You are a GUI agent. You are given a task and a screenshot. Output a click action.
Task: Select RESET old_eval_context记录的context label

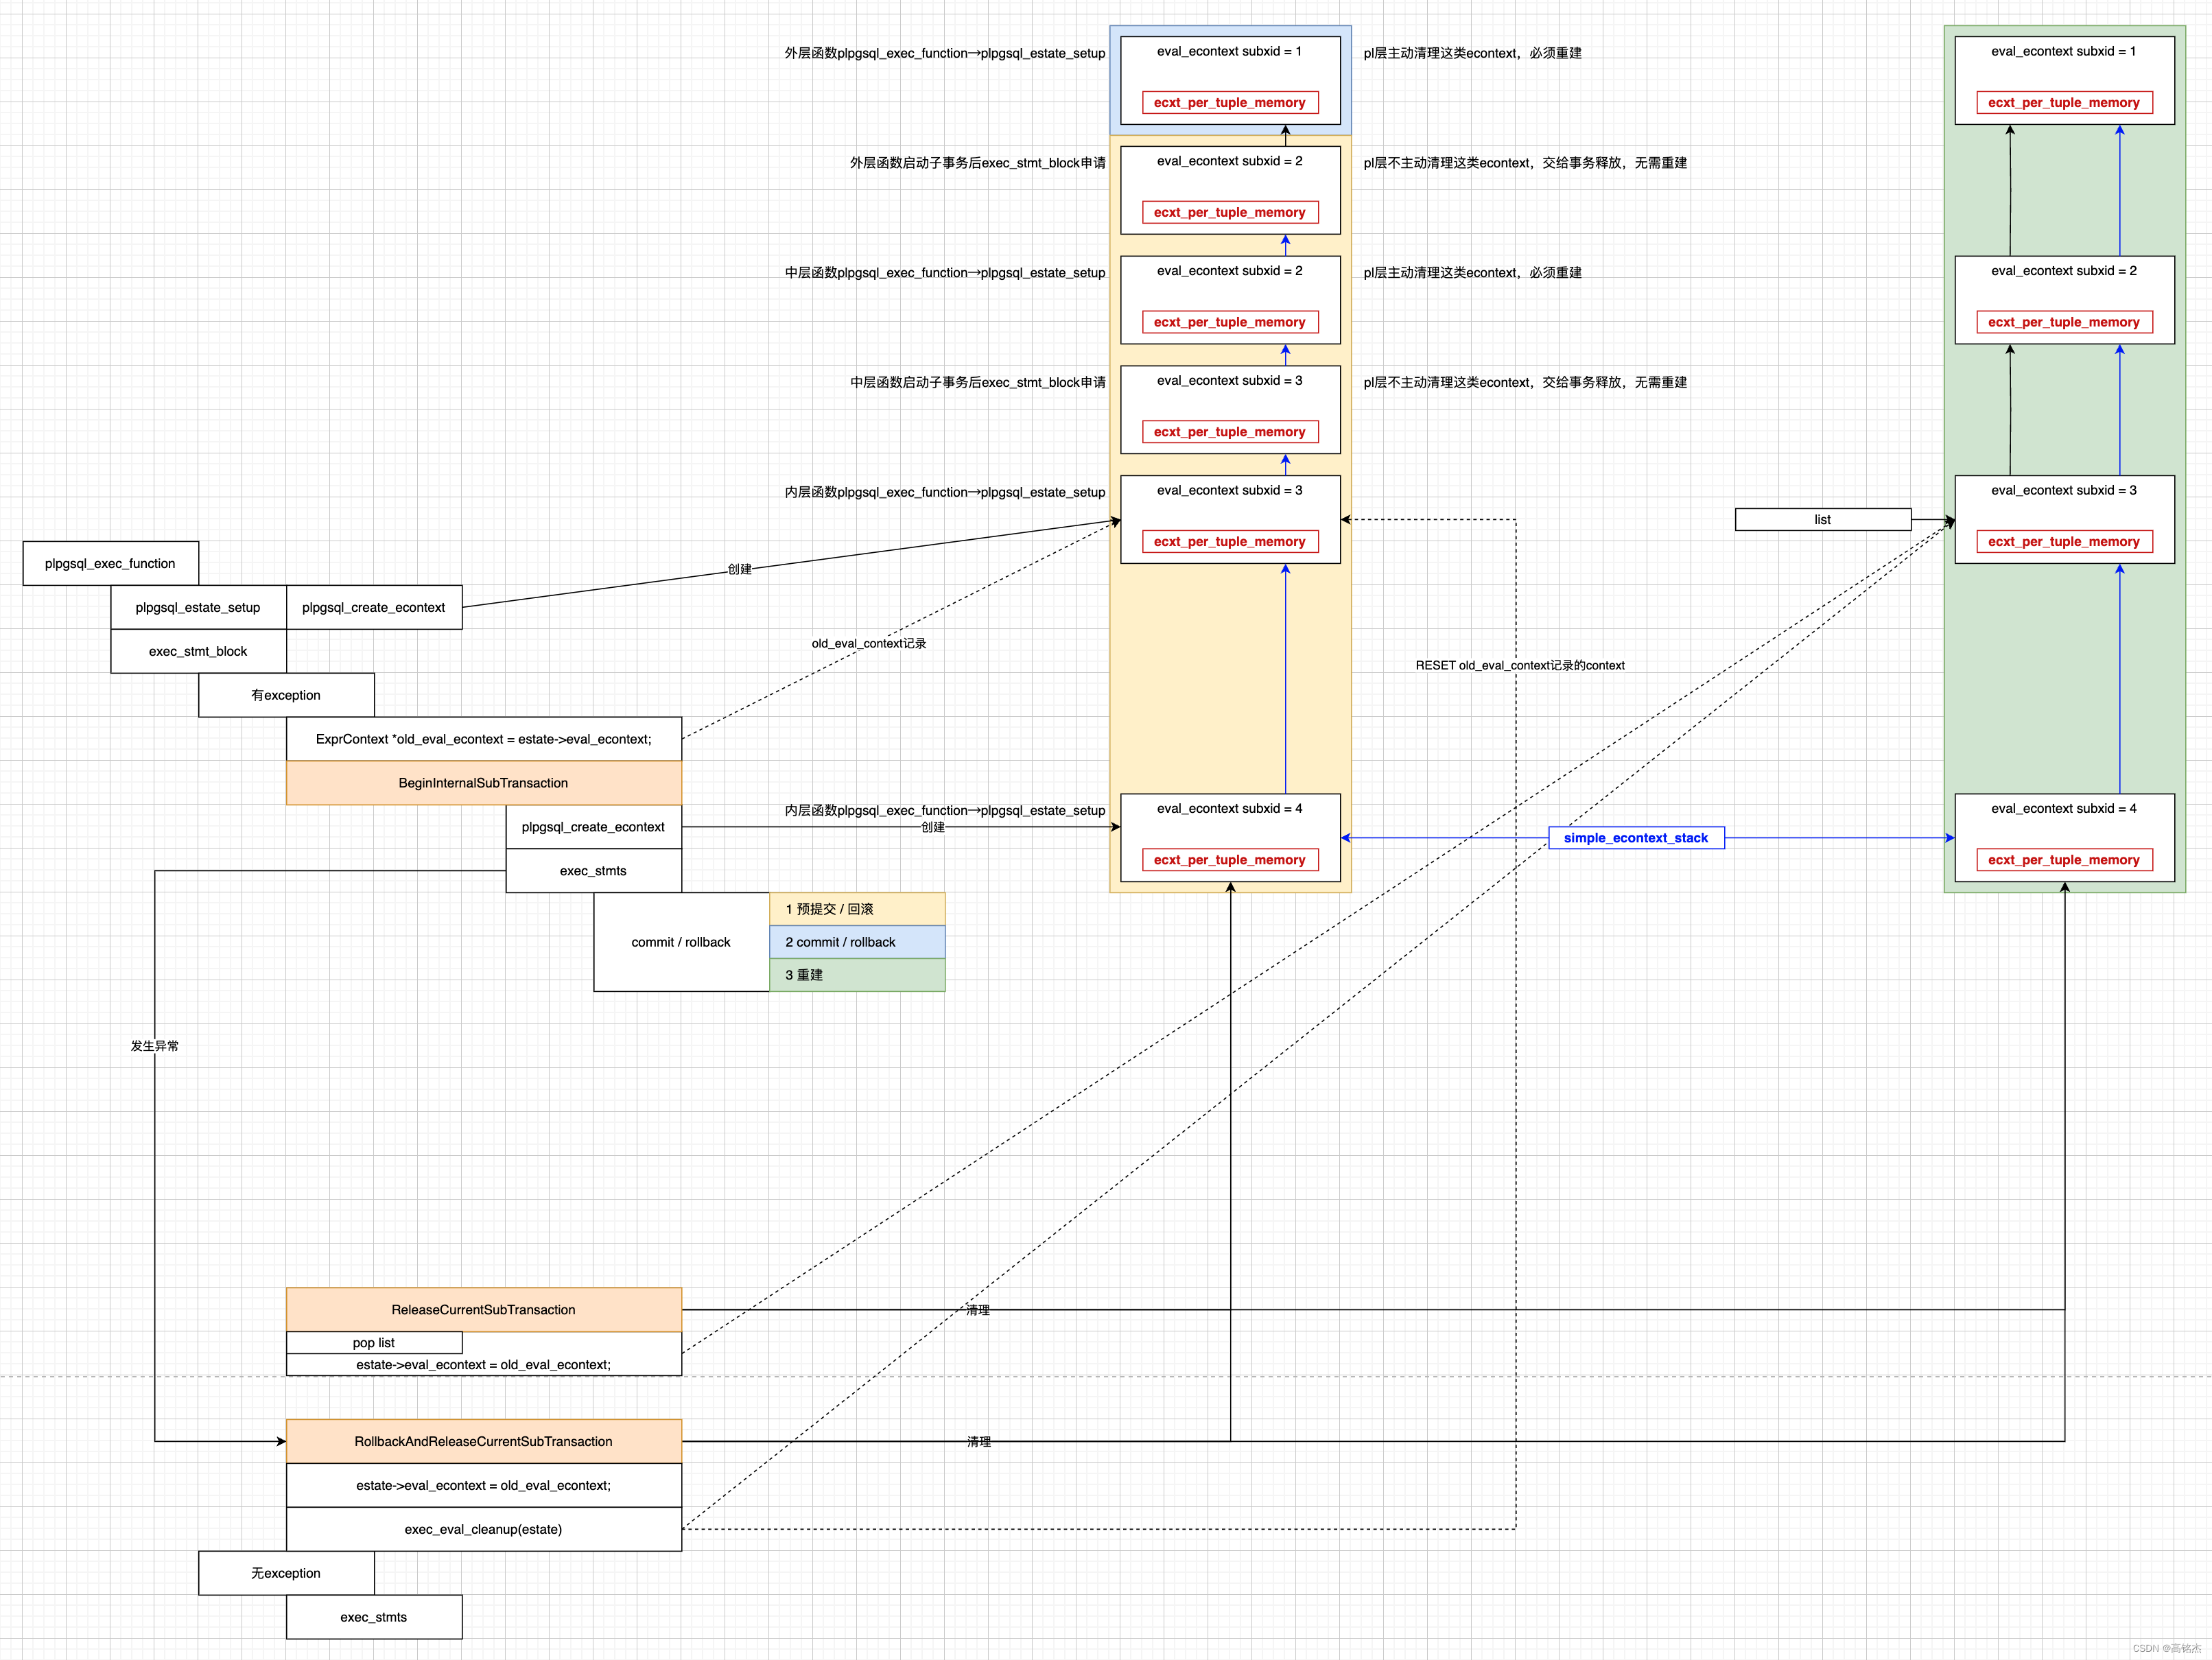(x=1520, y=665)
